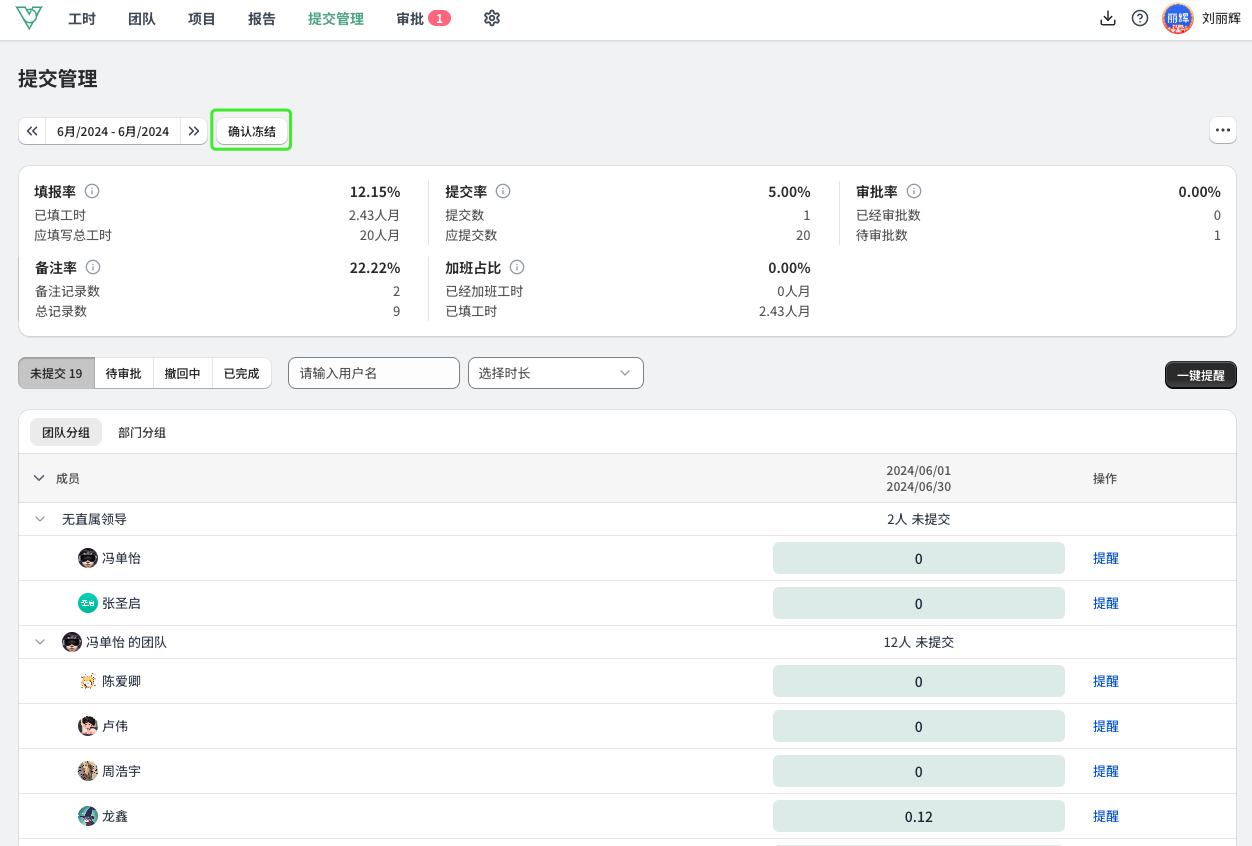The width and height of the screenshot is (1252, 846).
Task: Switch to 待审批 status filter
Action: pyautogui.click(x=124, y=373)
